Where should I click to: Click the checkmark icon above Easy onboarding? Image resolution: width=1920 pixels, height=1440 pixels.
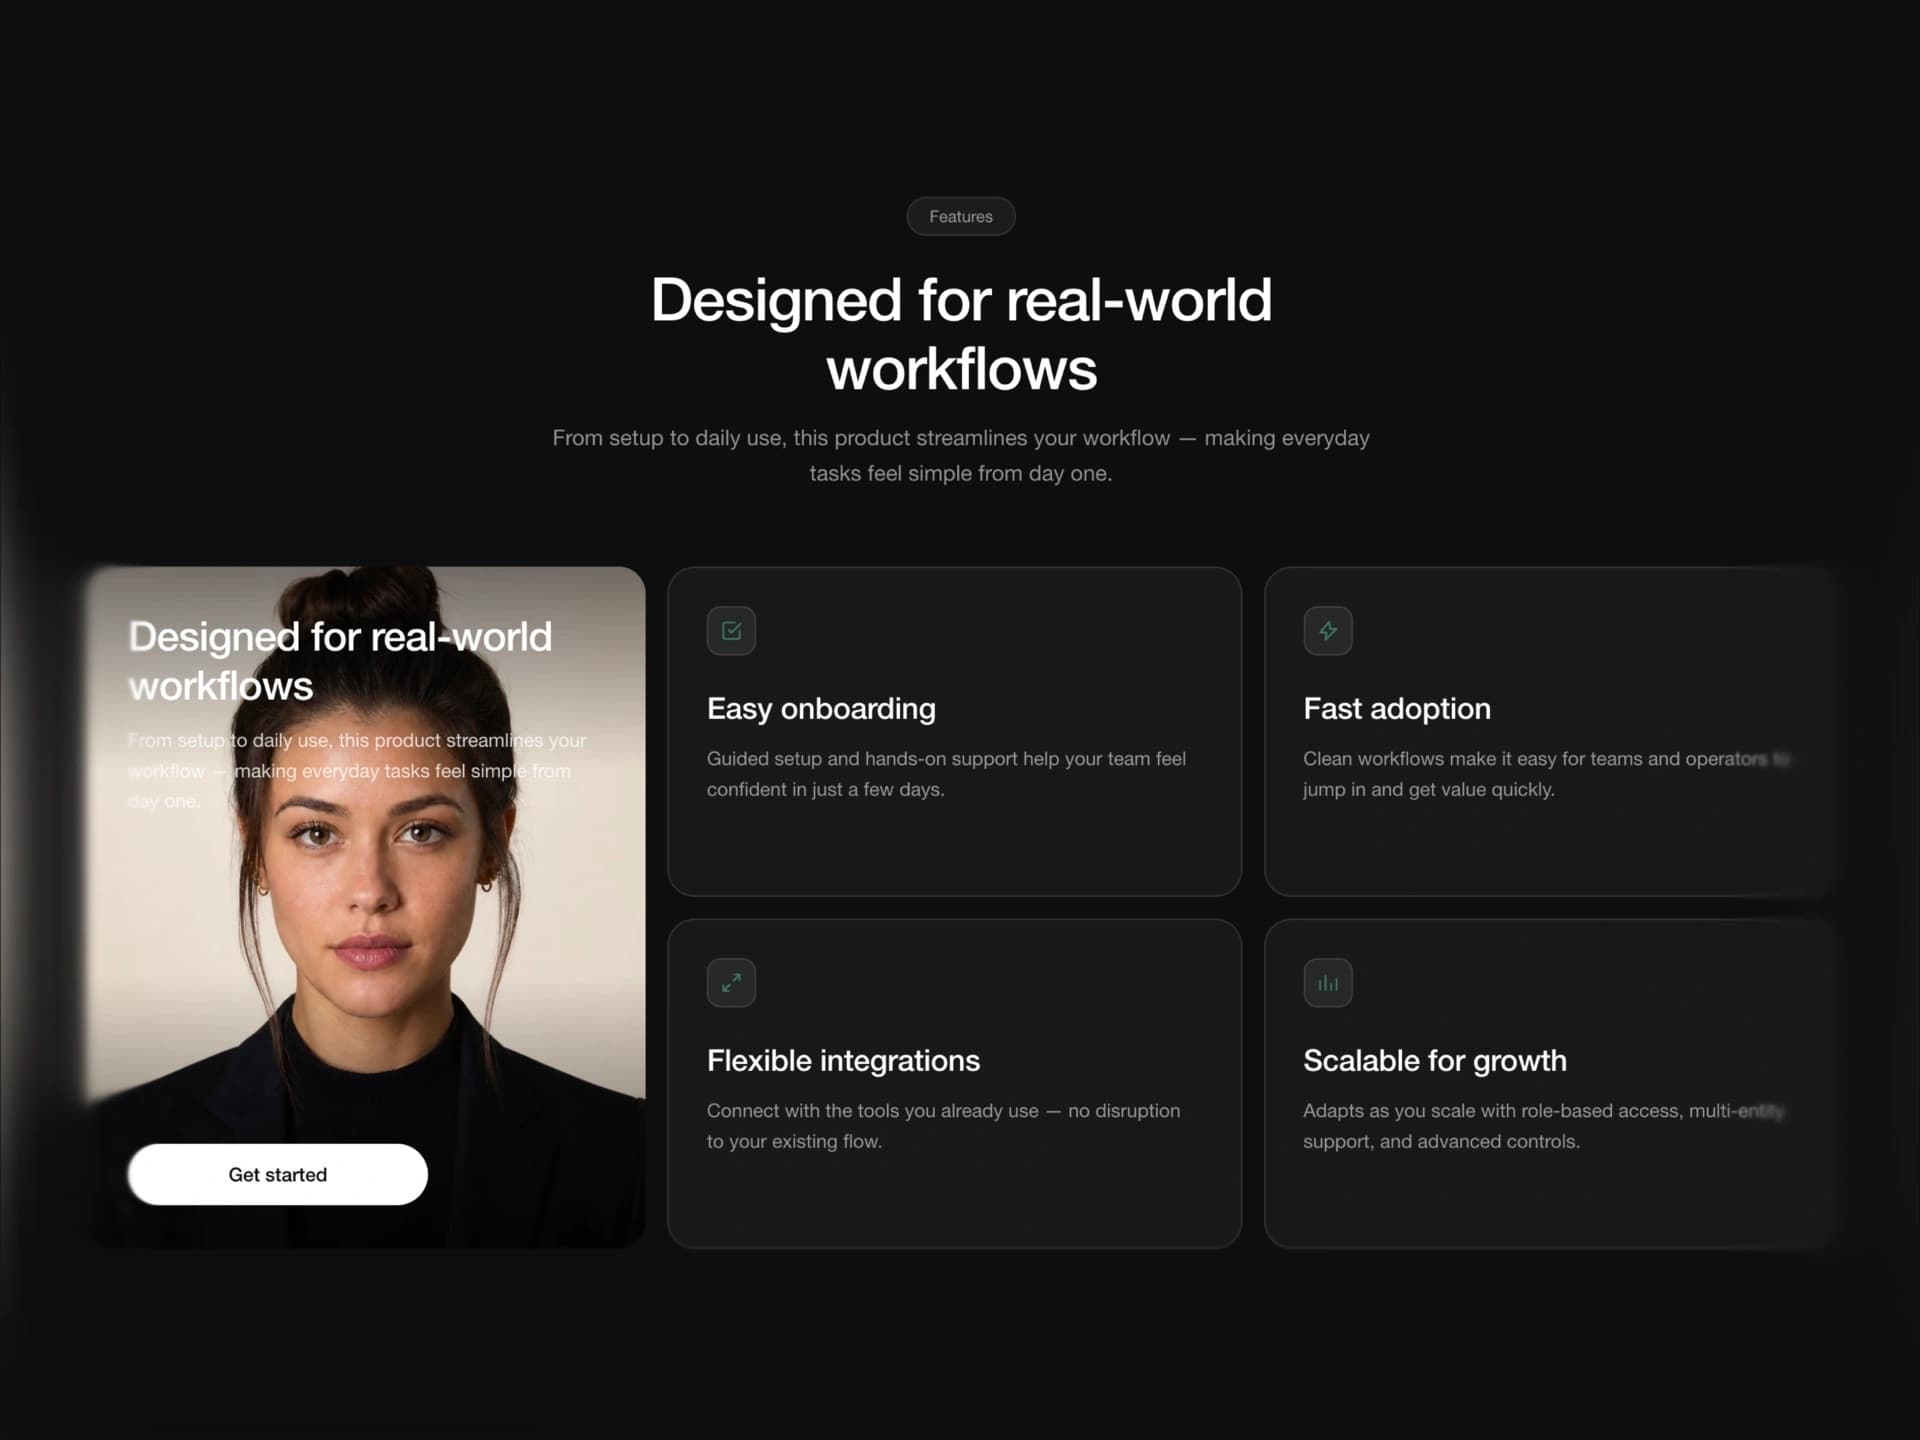(731, 631)
